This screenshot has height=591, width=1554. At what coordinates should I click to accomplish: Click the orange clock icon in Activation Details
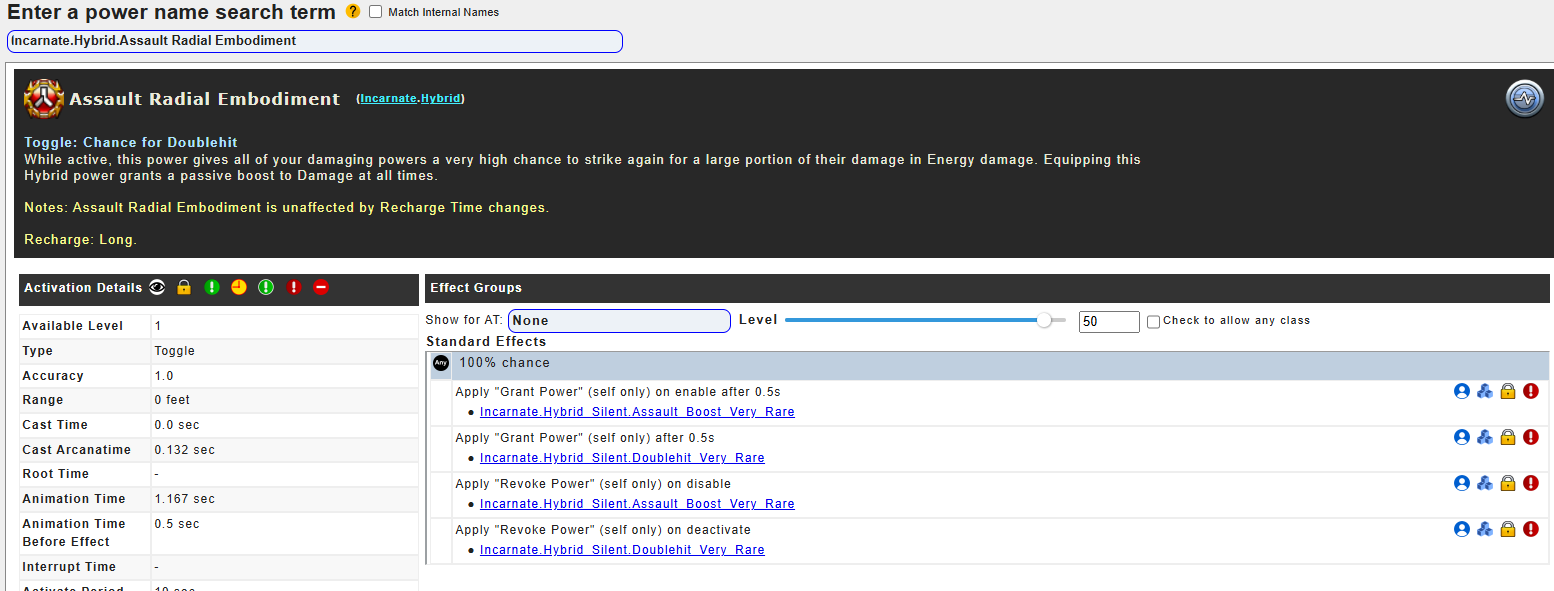pos(238,288)
